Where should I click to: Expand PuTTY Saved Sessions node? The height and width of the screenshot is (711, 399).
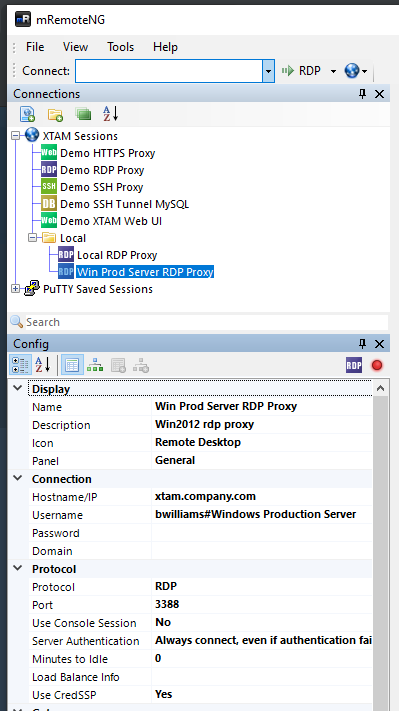(16, 288)
